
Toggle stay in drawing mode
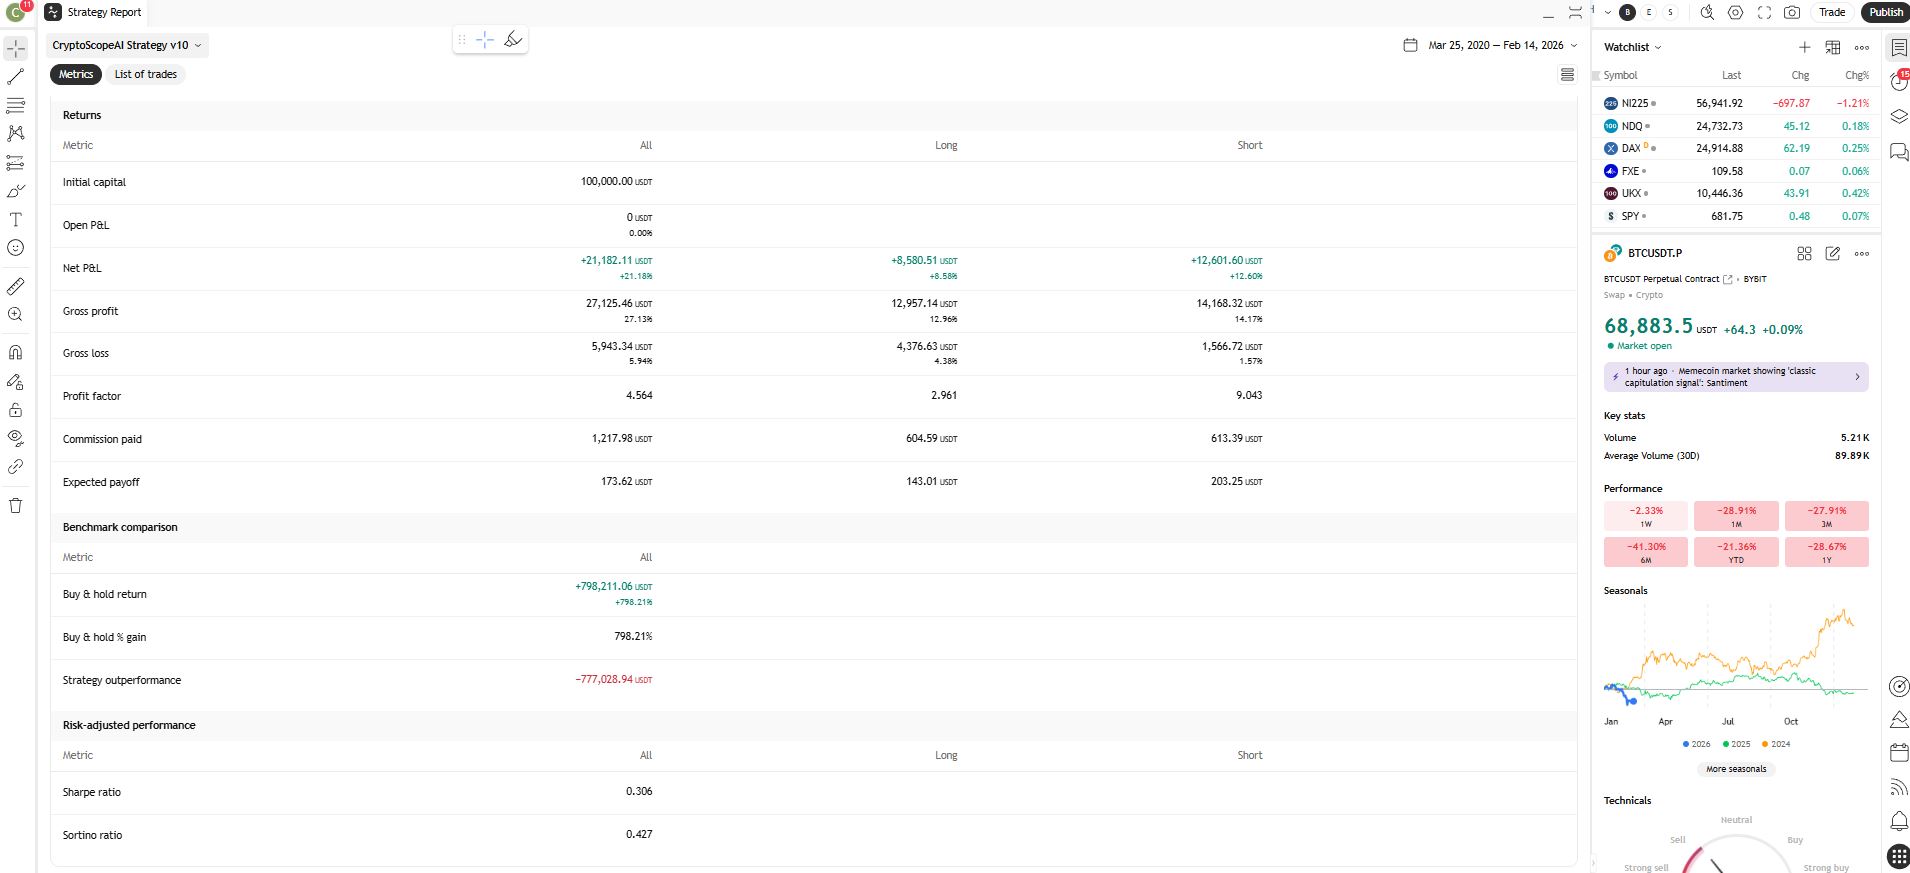16,381
